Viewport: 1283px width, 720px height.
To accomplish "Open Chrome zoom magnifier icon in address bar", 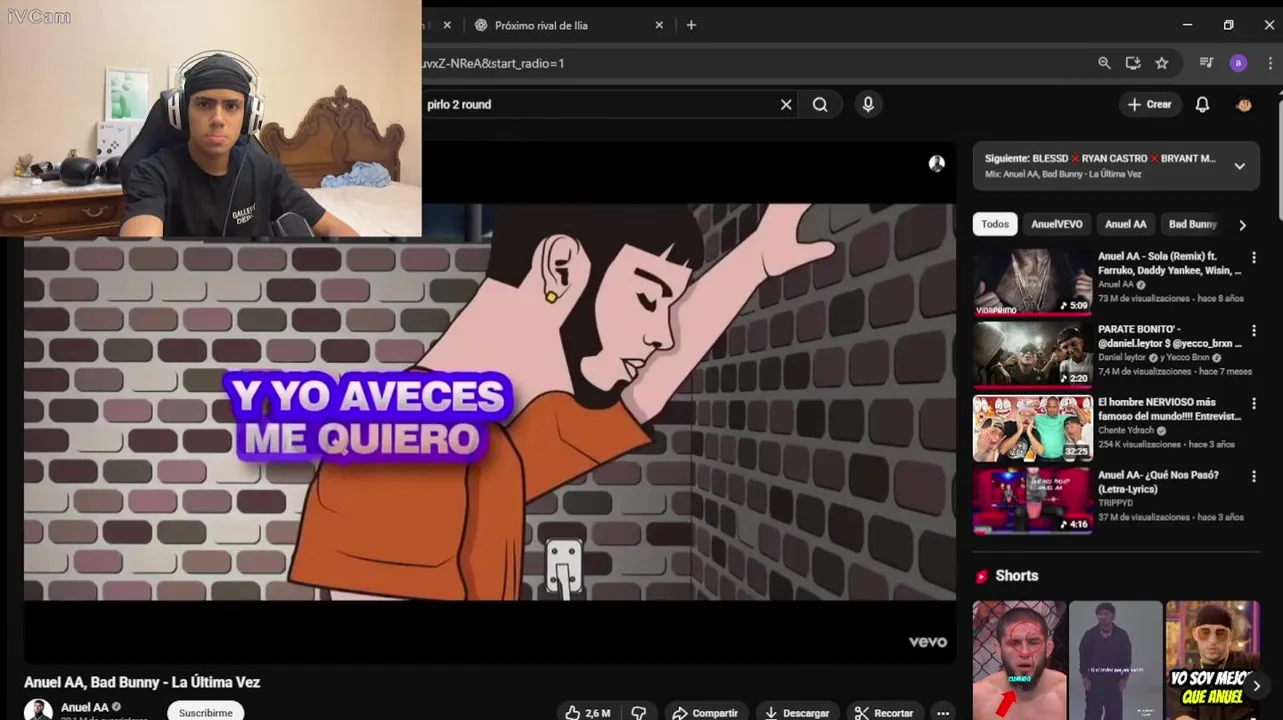I will (x=1104, y=63).
